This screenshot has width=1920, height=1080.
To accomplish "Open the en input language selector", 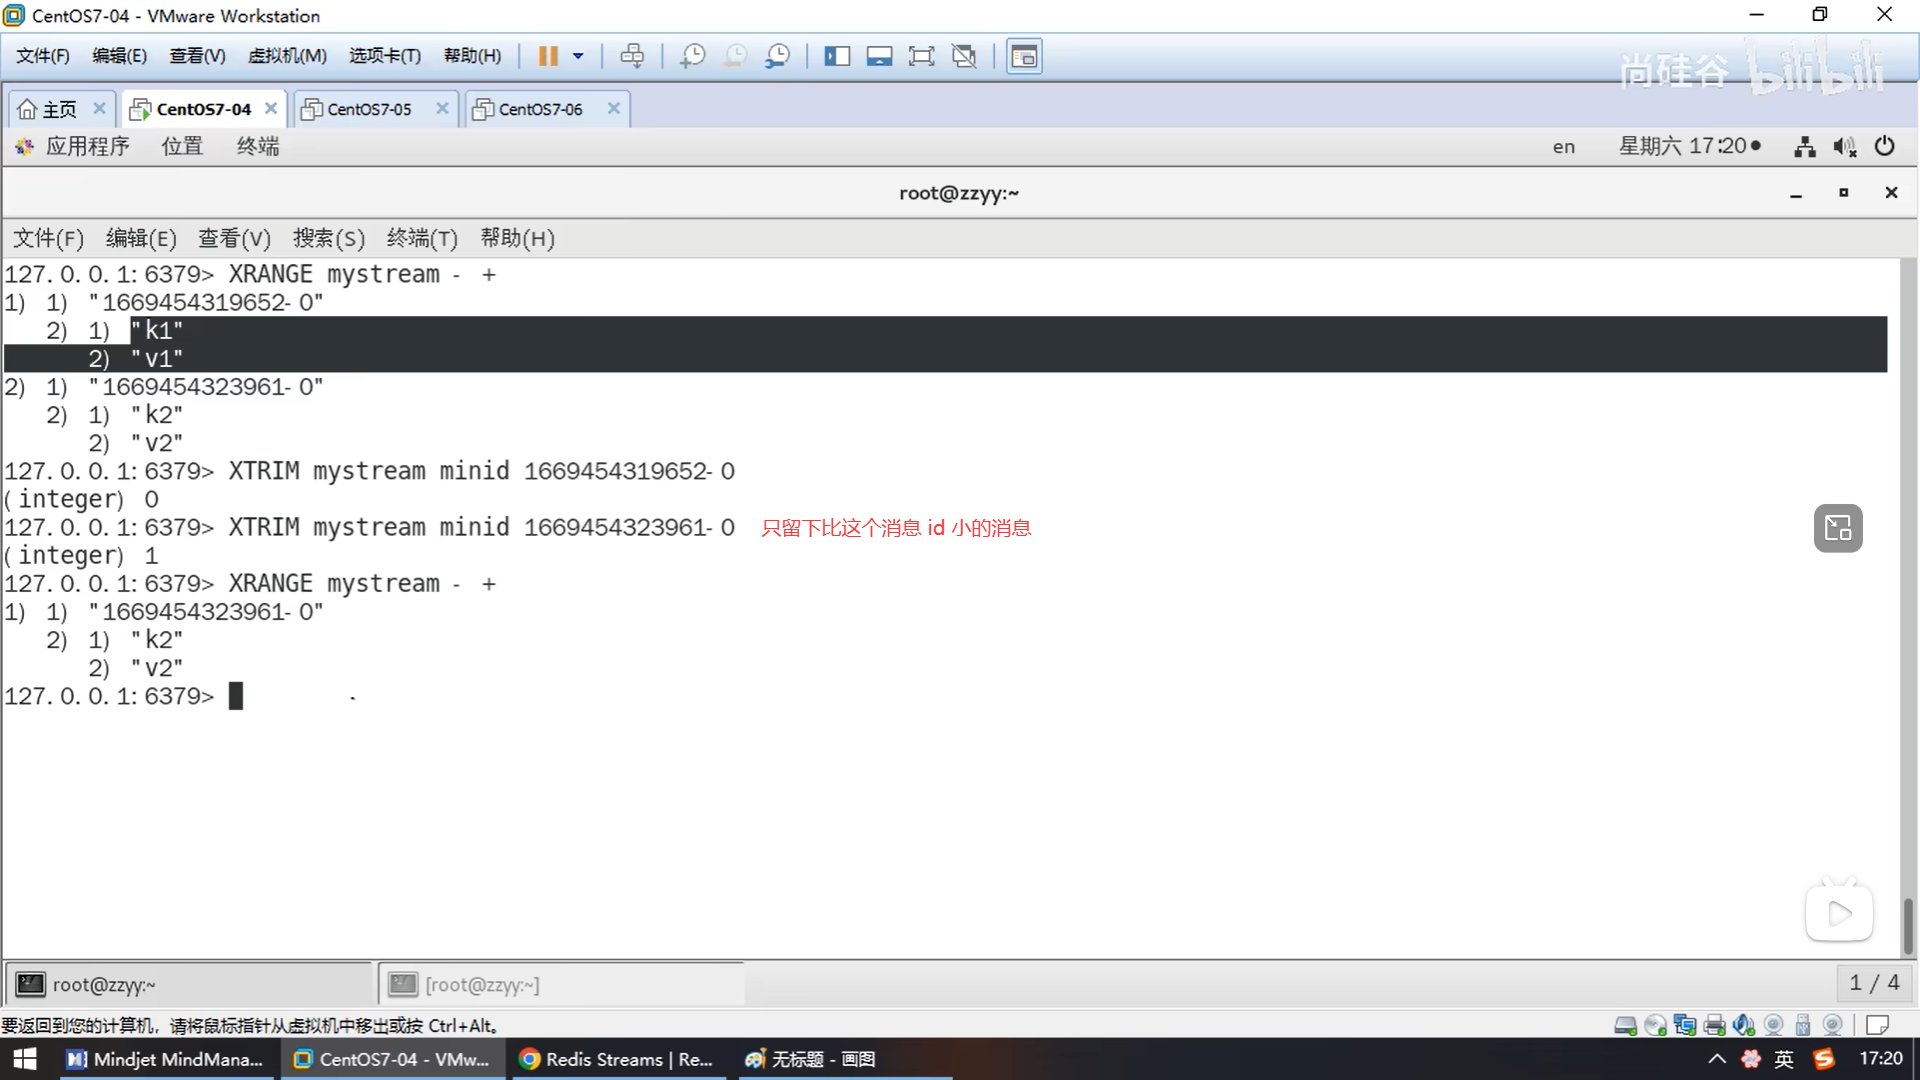I will click(1563, 147).
